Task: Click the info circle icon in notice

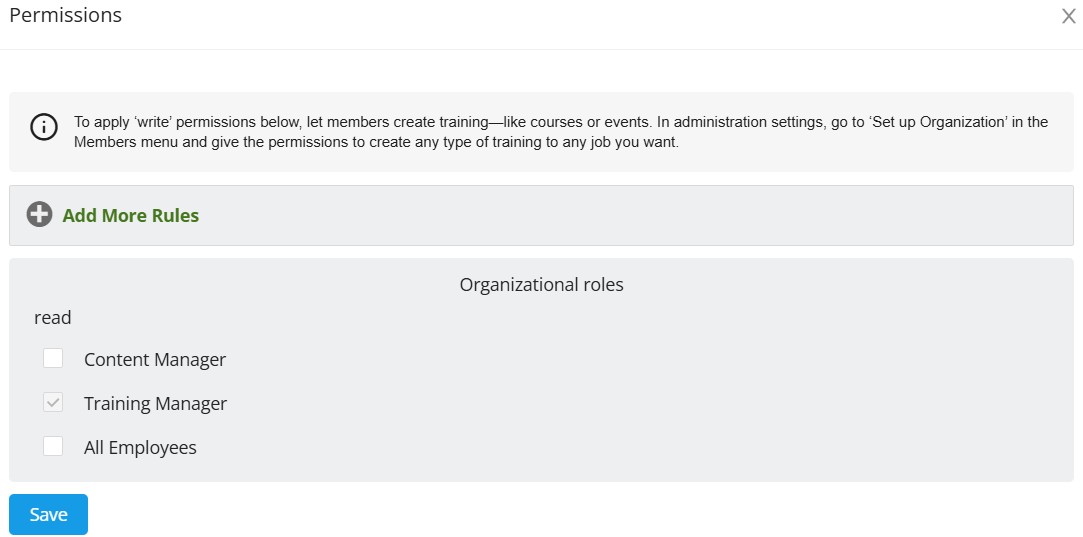Action: (44, 127)
